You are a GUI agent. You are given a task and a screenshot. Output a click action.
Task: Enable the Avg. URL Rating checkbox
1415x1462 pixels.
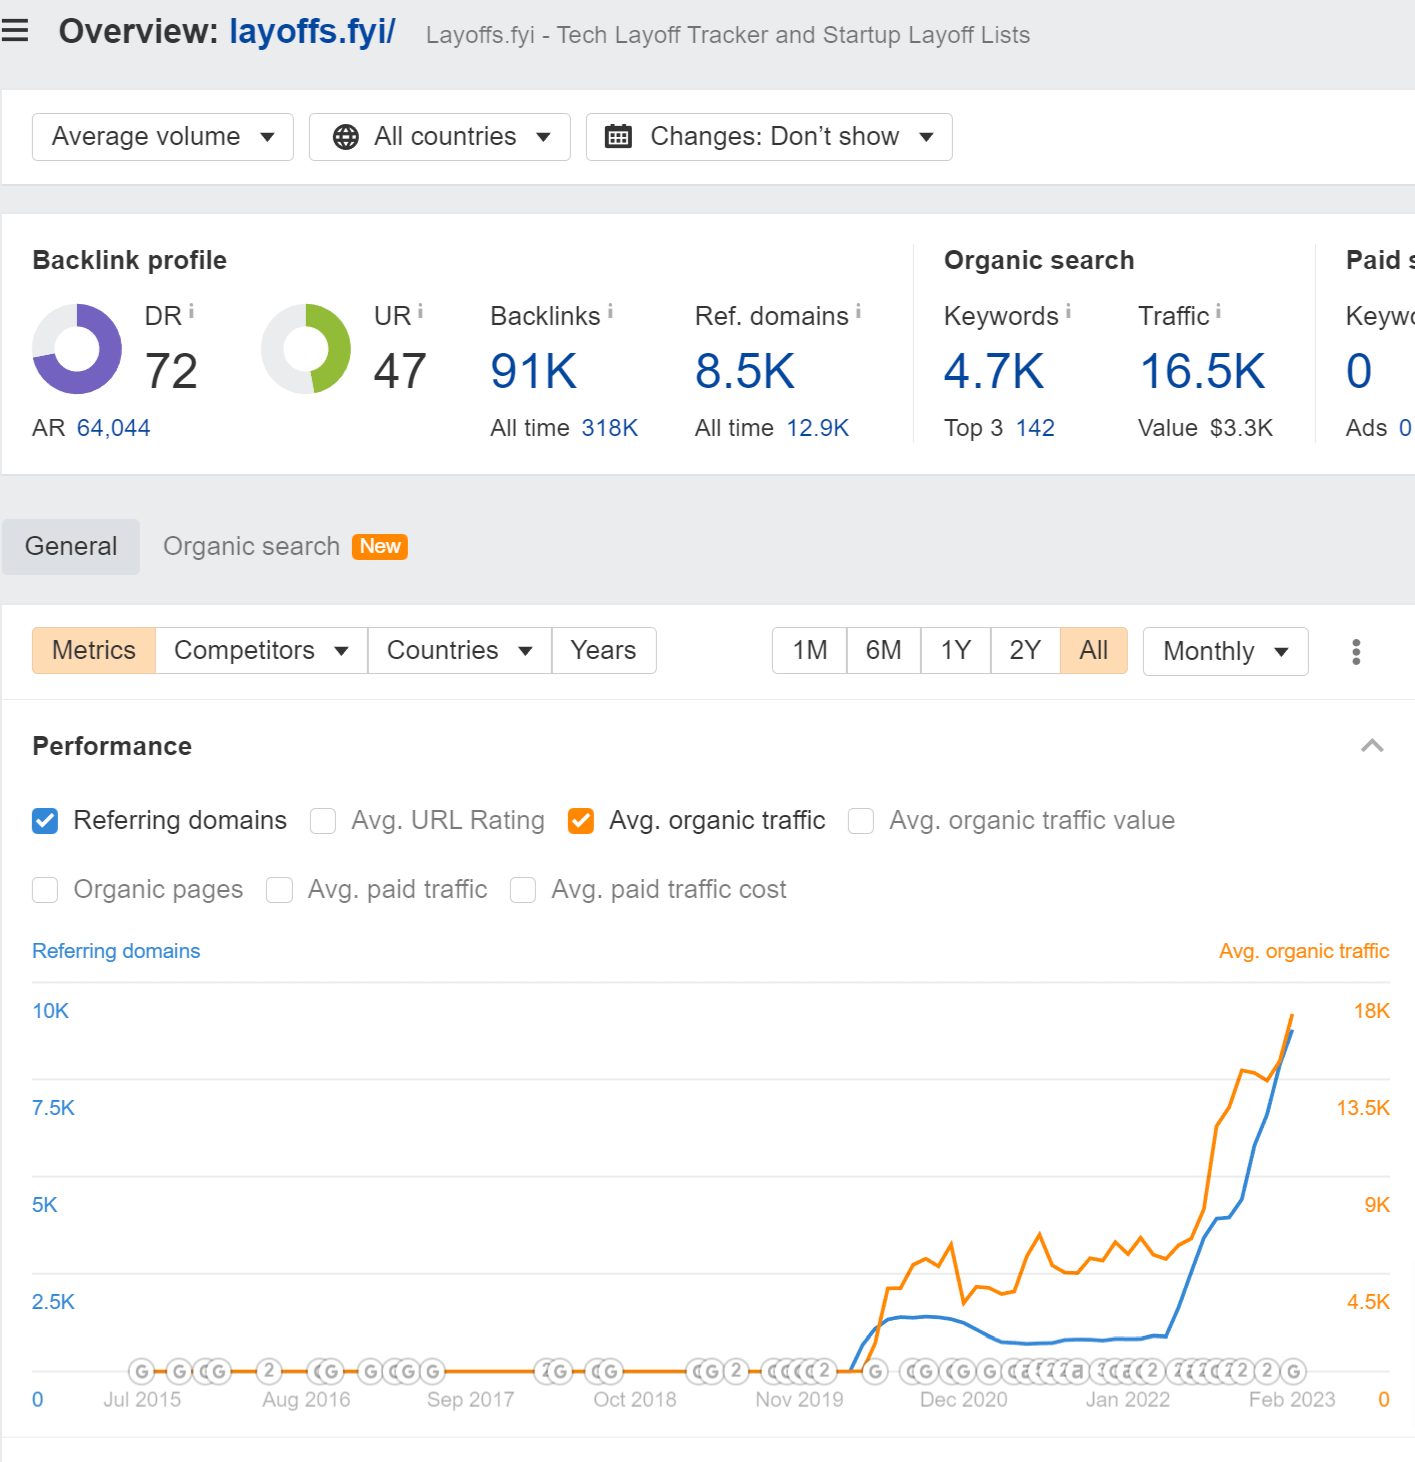click(322, 820)
